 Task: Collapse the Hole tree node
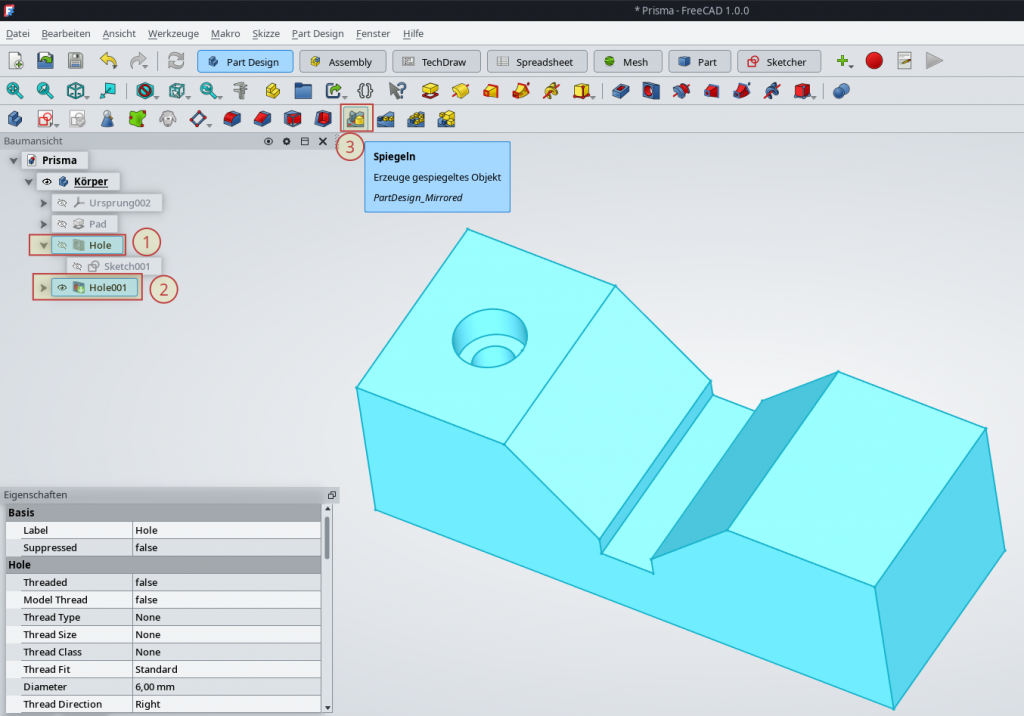point(43,245)
